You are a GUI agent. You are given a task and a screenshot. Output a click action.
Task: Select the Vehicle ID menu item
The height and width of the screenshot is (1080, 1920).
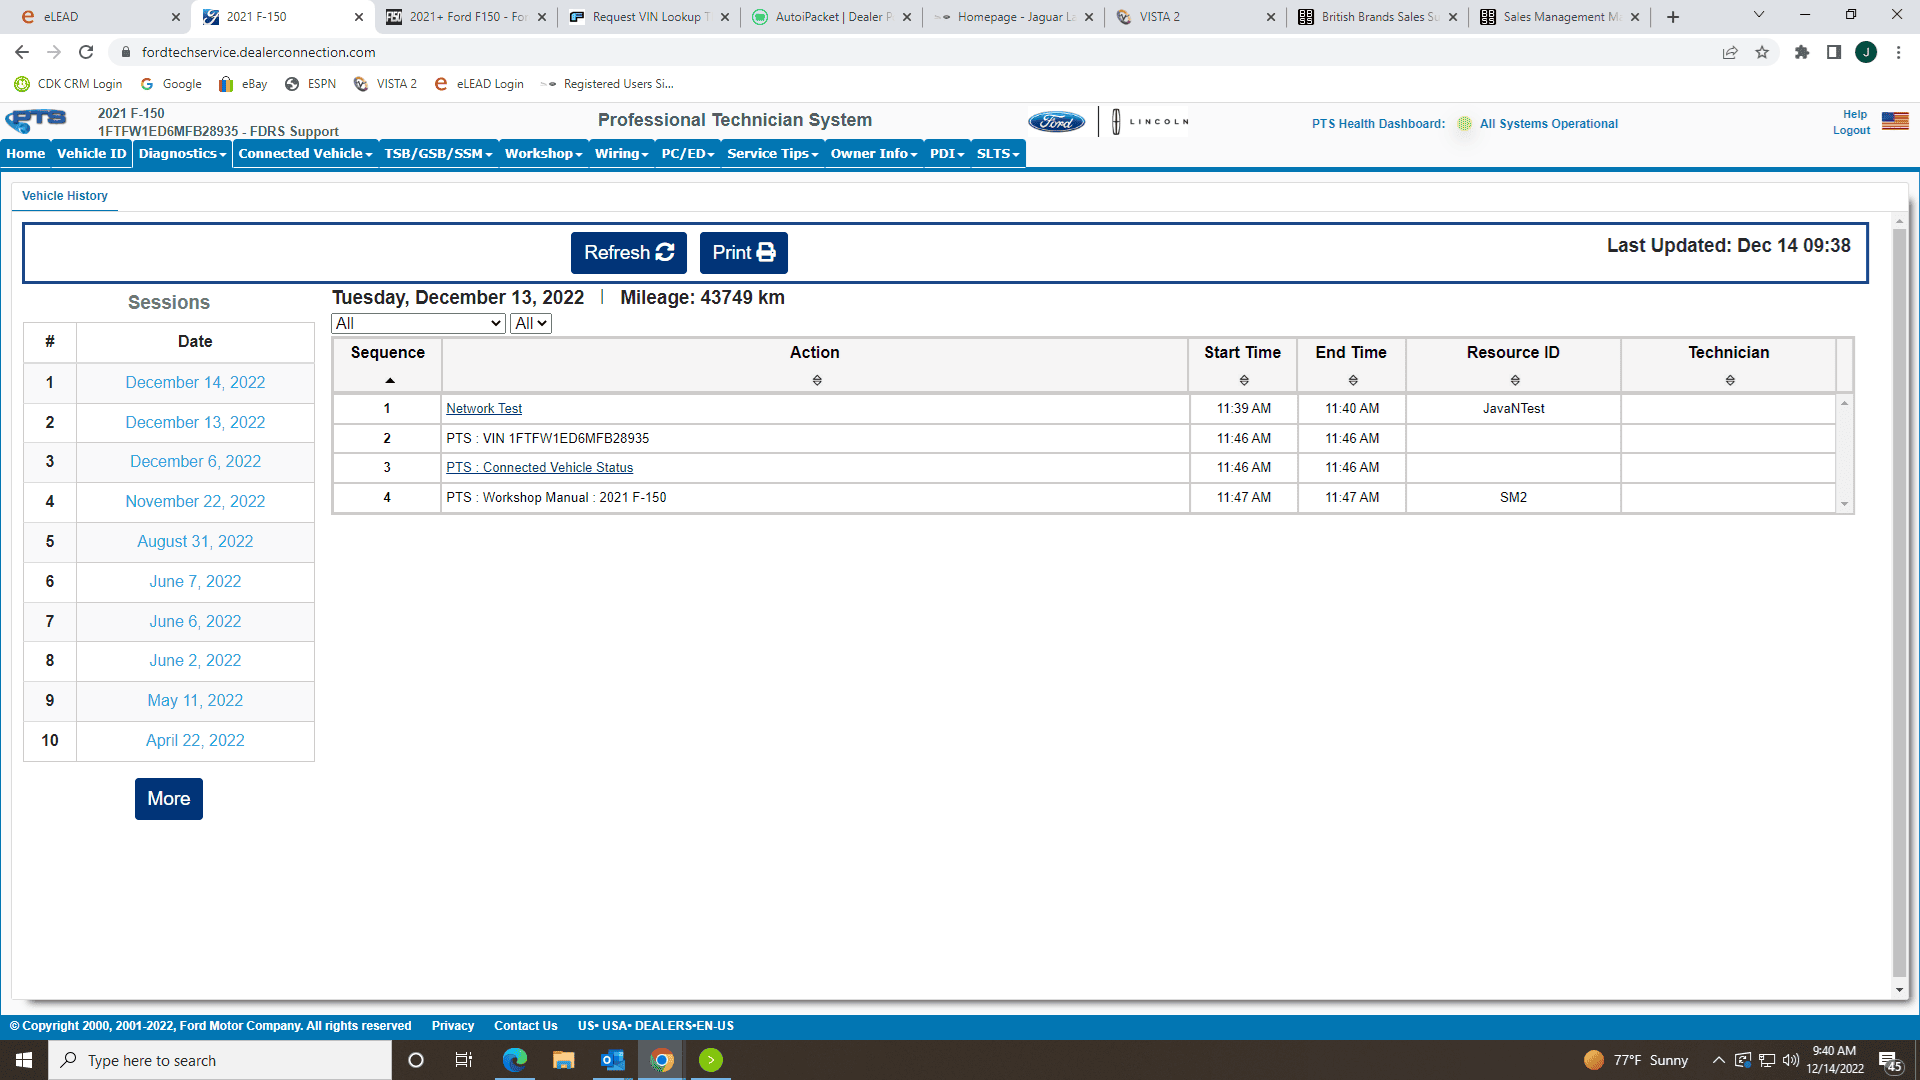[x=91, y=153]
